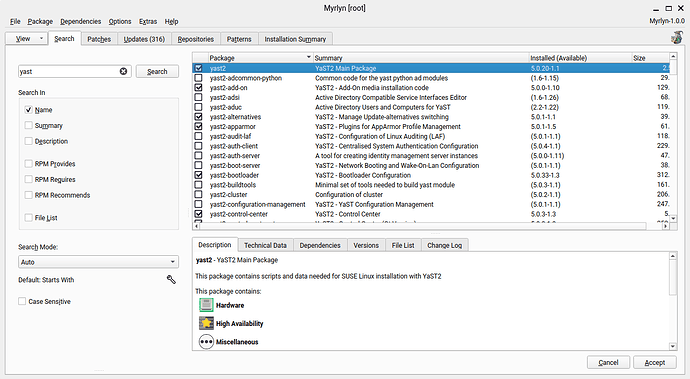The image size is (690, 379).
Task: Open the View dropdown button
Action: click(26, 39)
